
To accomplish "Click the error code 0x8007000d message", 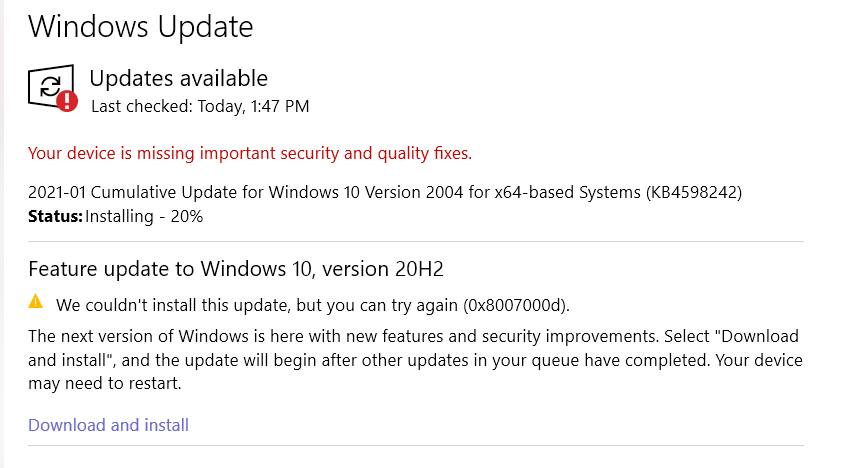I will click(313, 305).
